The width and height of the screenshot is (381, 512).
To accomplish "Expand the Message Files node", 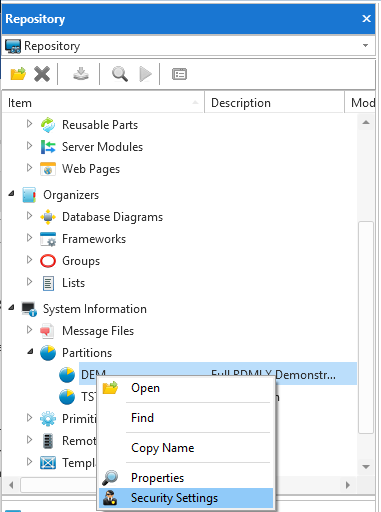I will tap(29, 330).
